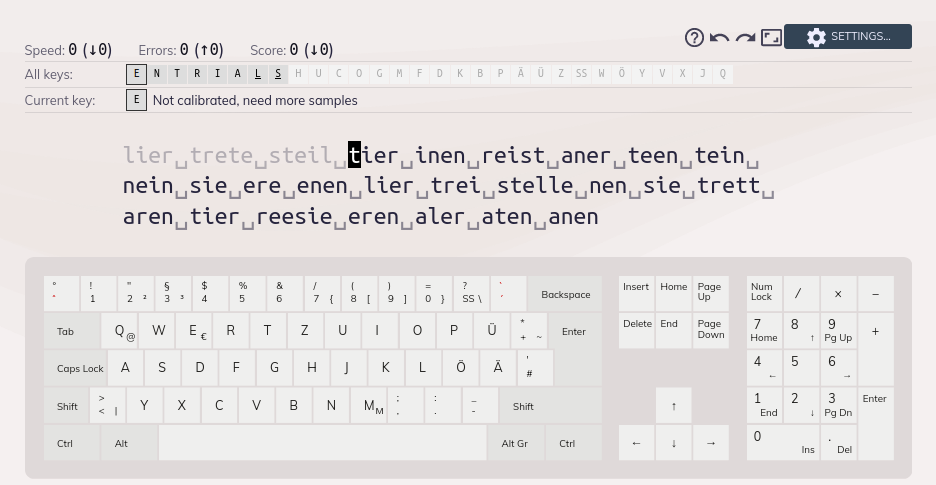
Task: Click the Home key above End
Action: point(673,294)
